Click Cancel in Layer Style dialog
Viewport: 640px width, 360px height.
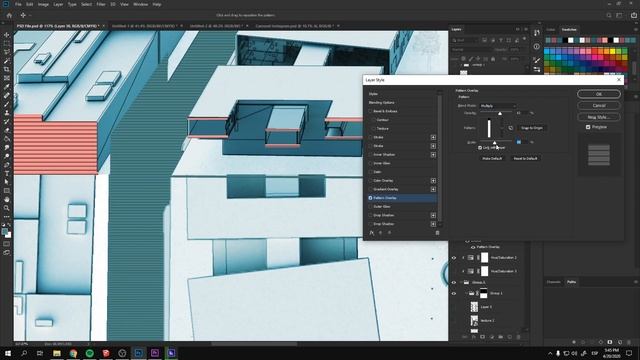[x=599, y=106]
